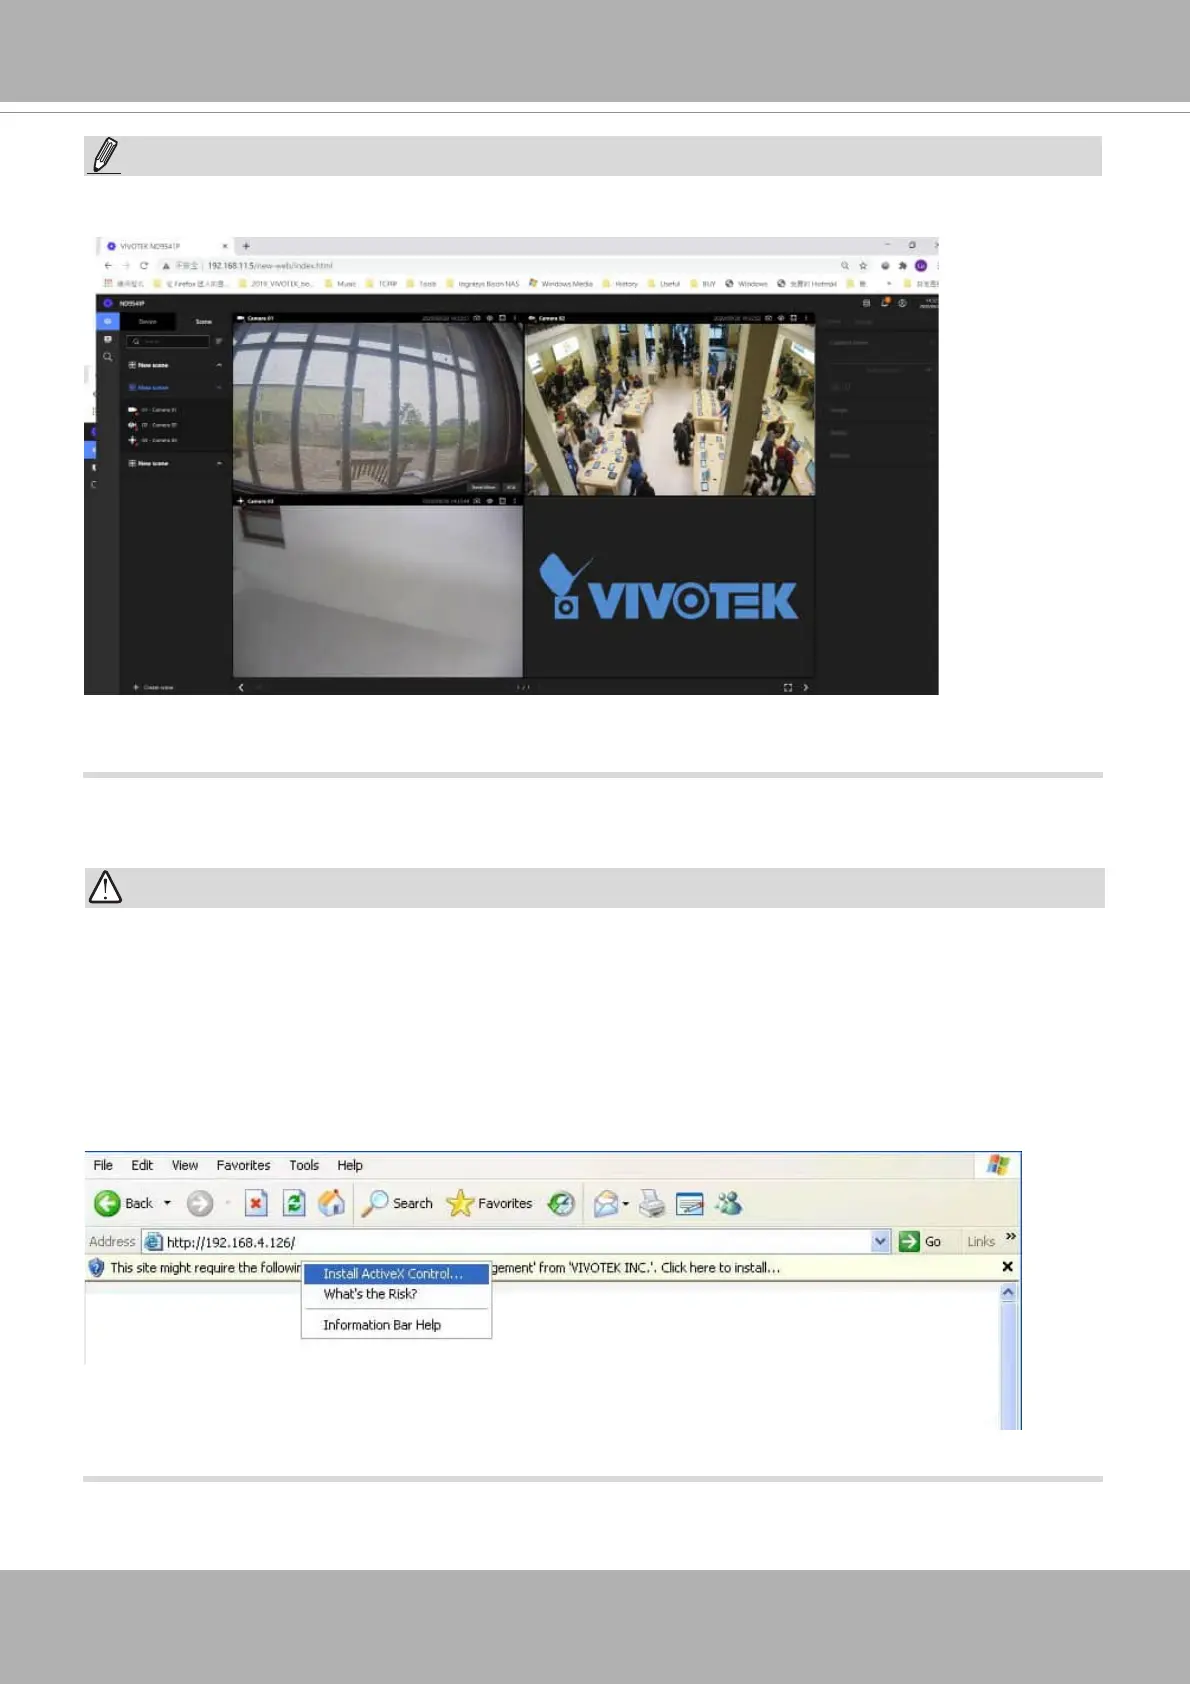The height and width of the screenshot is (1684, 1190).
Task: Collapse the first New scene group chevron
Action: pos(219,365)
